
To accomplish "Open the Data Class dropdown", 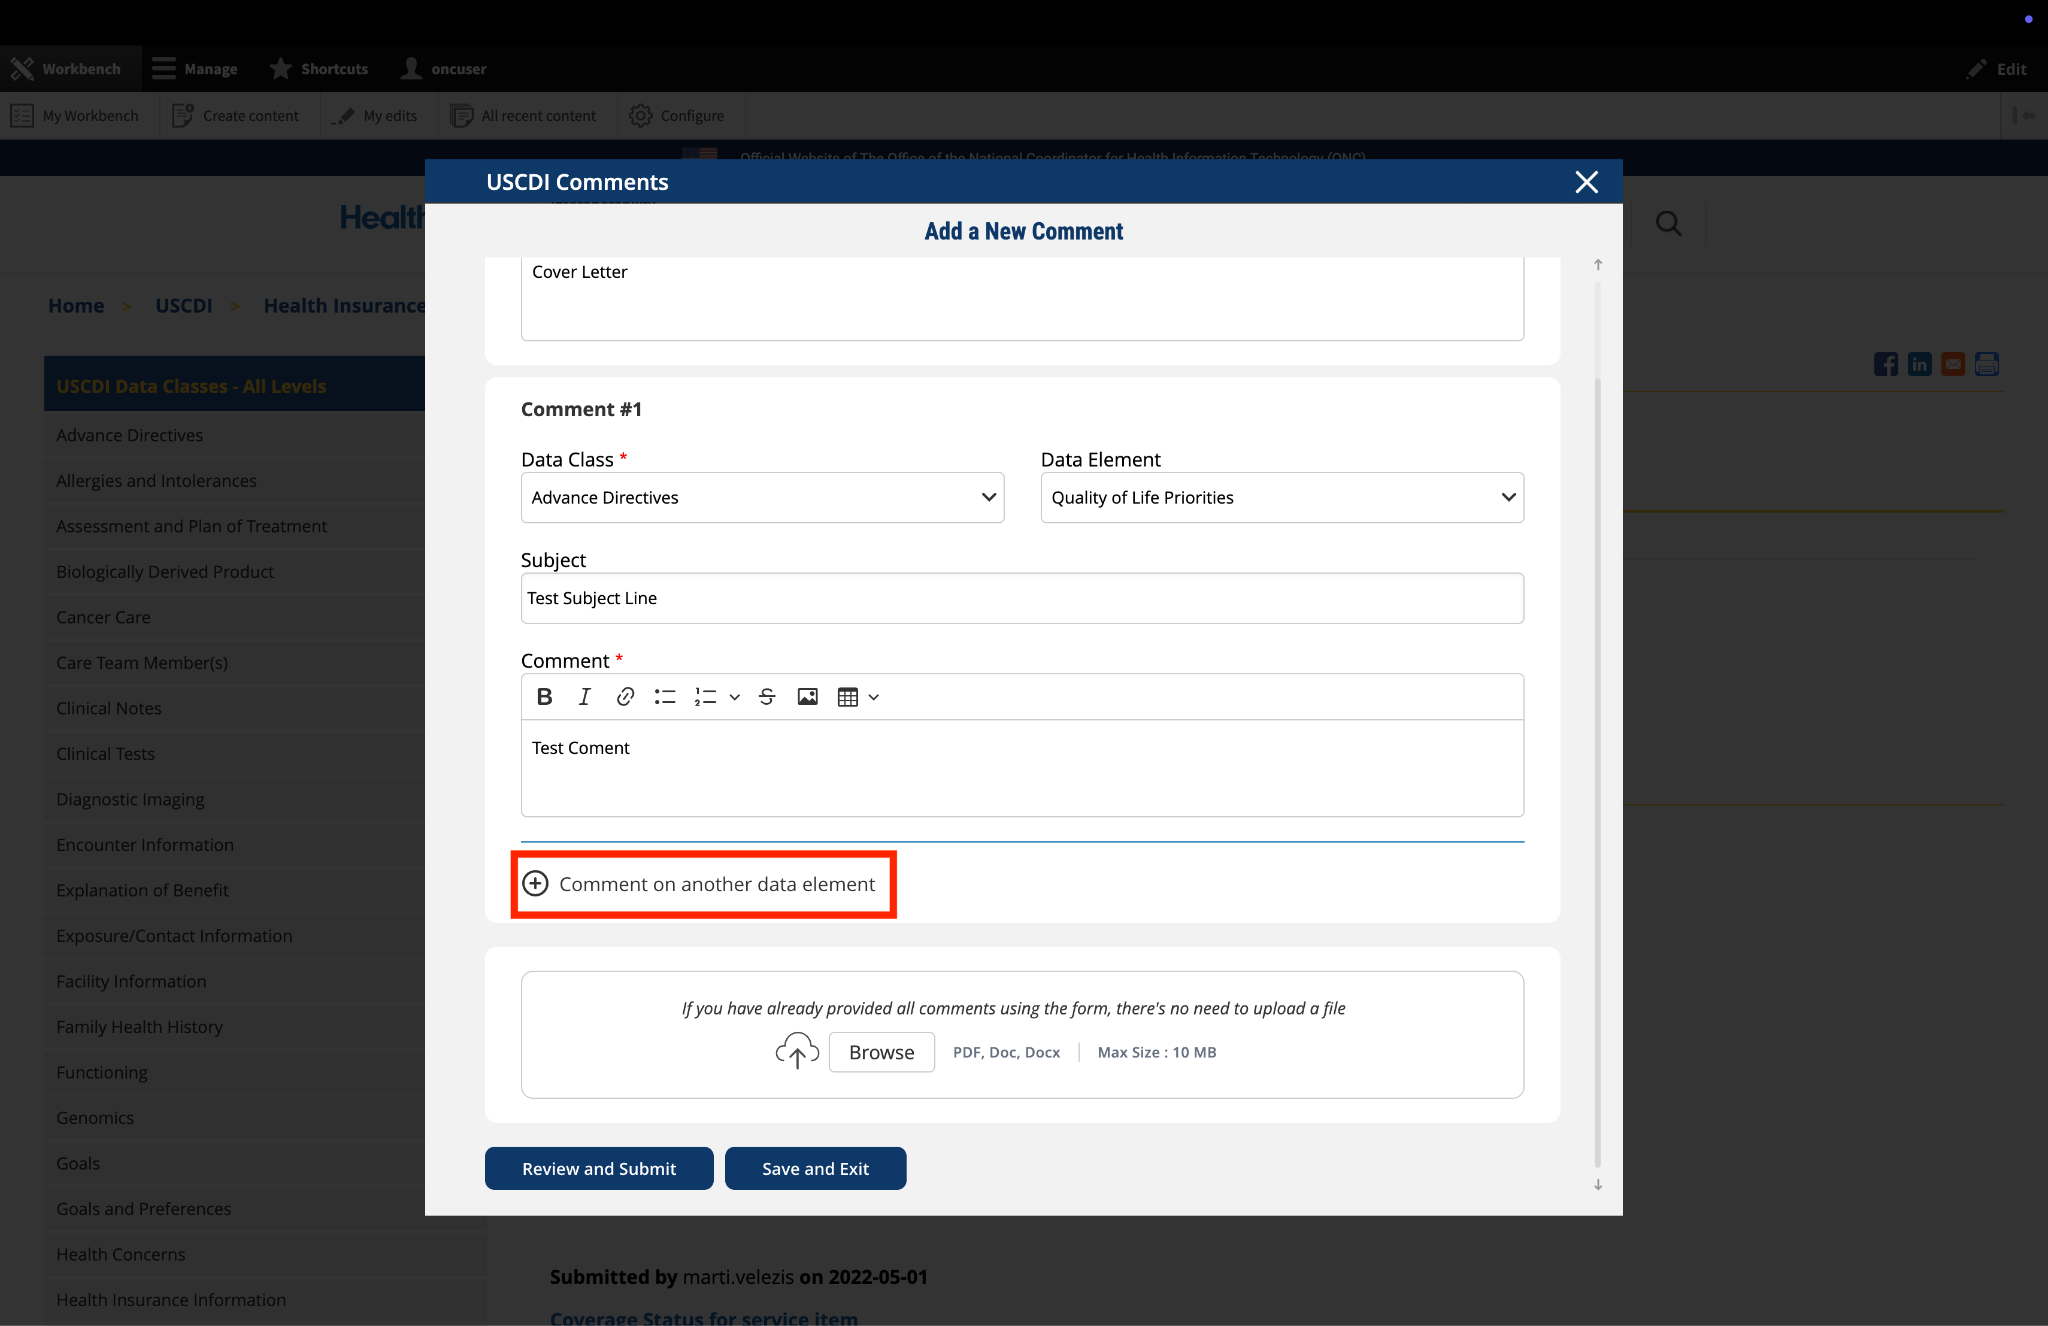I will click(x=762, y=498).
